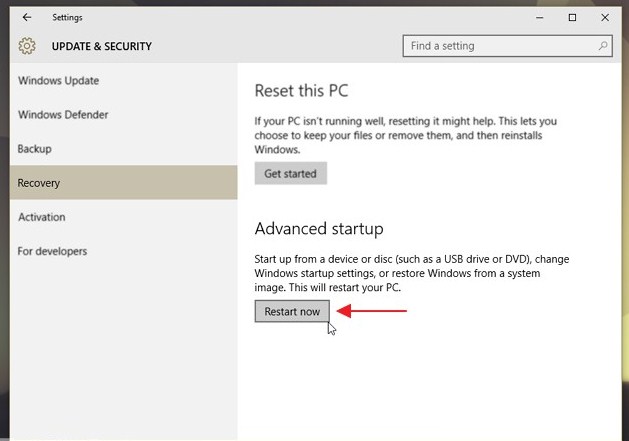
Task: Open the Windows Update section
Action: coord(58,81)
